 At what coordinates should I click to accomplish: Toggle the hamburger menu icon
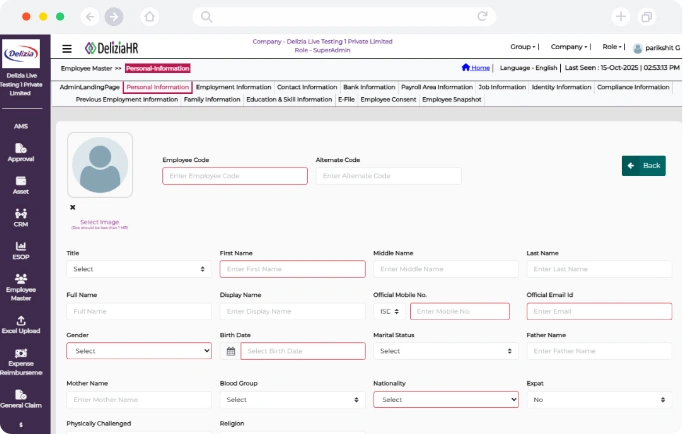[67, 48]
